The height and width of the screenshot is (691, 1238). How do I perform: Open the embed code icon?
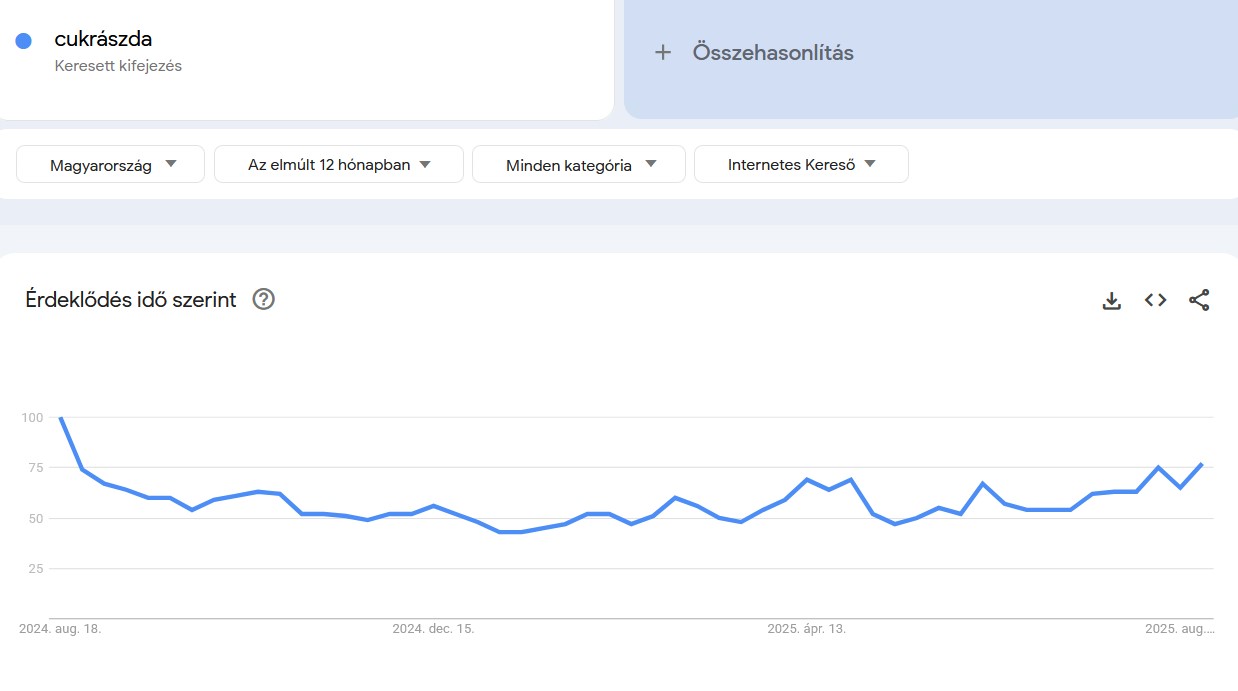pyautogui.click(x=1155, y=299)
